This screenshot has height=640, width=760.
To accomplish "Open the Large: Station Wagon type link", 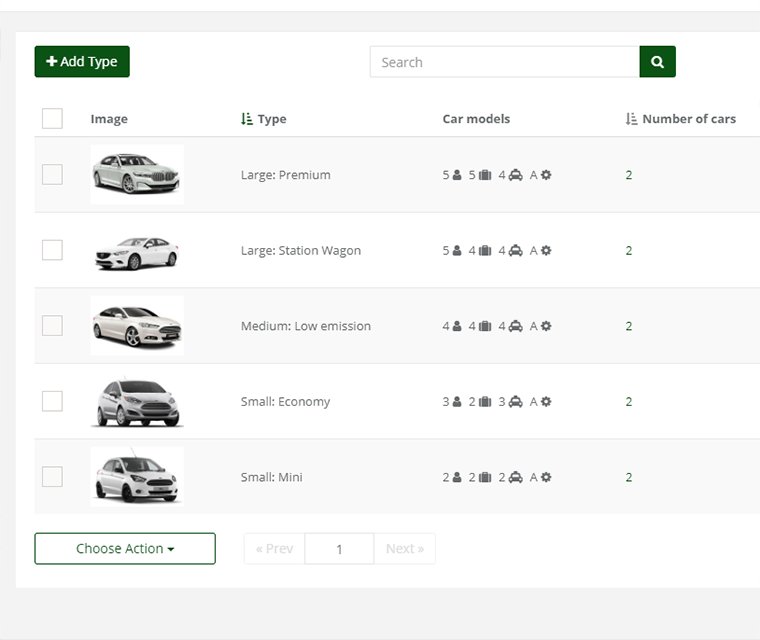I will [x=300, y=251].
